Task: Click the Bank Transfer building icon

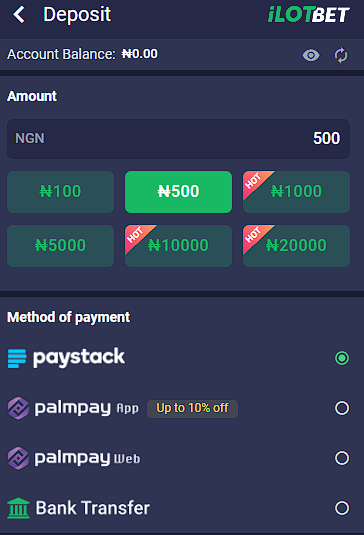Action: click(18, 508)
